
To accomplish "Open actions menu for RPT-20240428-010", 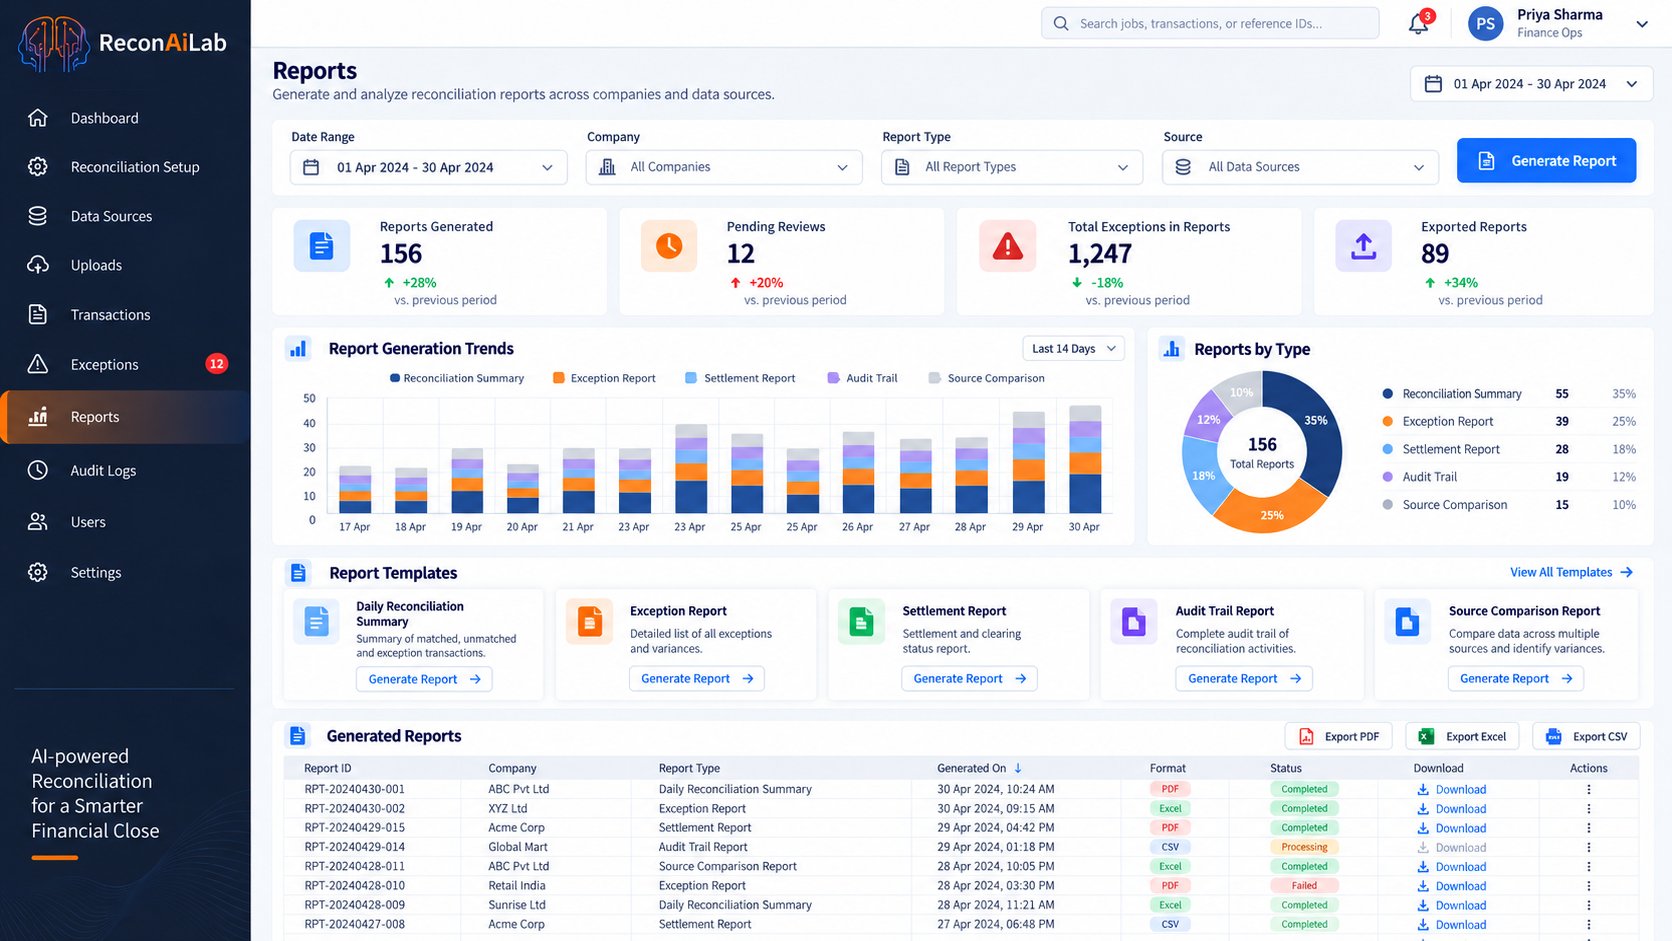I will click(1589, 886).
